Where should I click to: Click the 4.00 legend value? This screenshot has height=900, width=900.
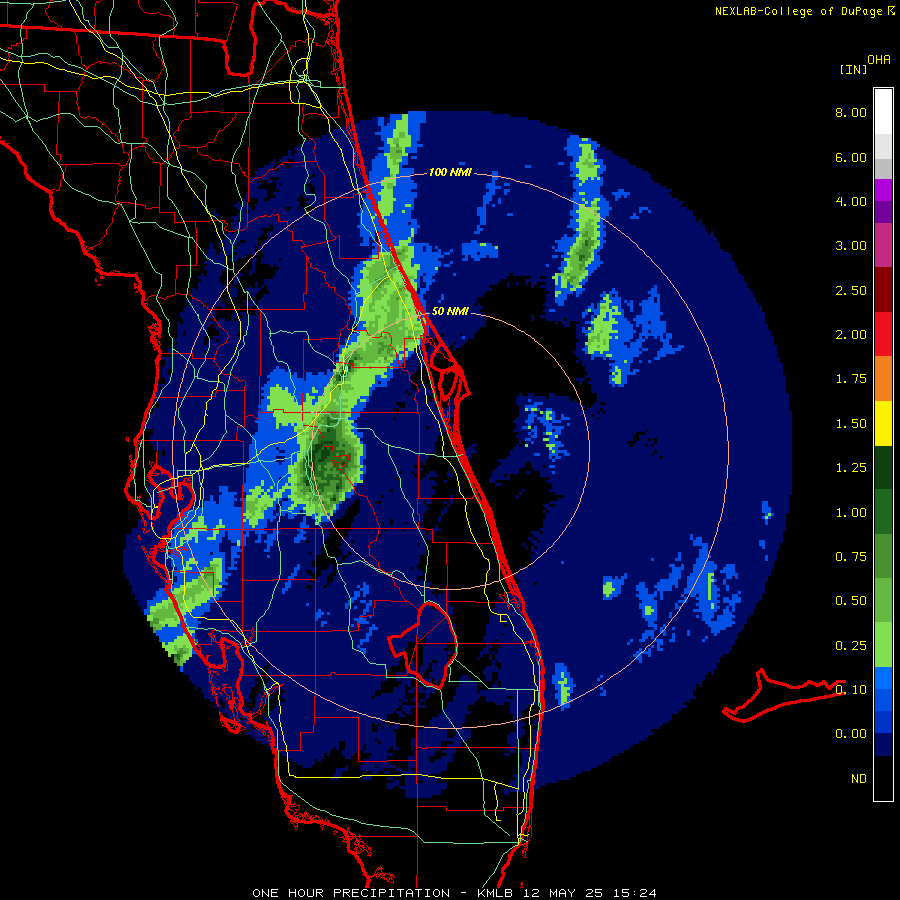coord(851,201)
